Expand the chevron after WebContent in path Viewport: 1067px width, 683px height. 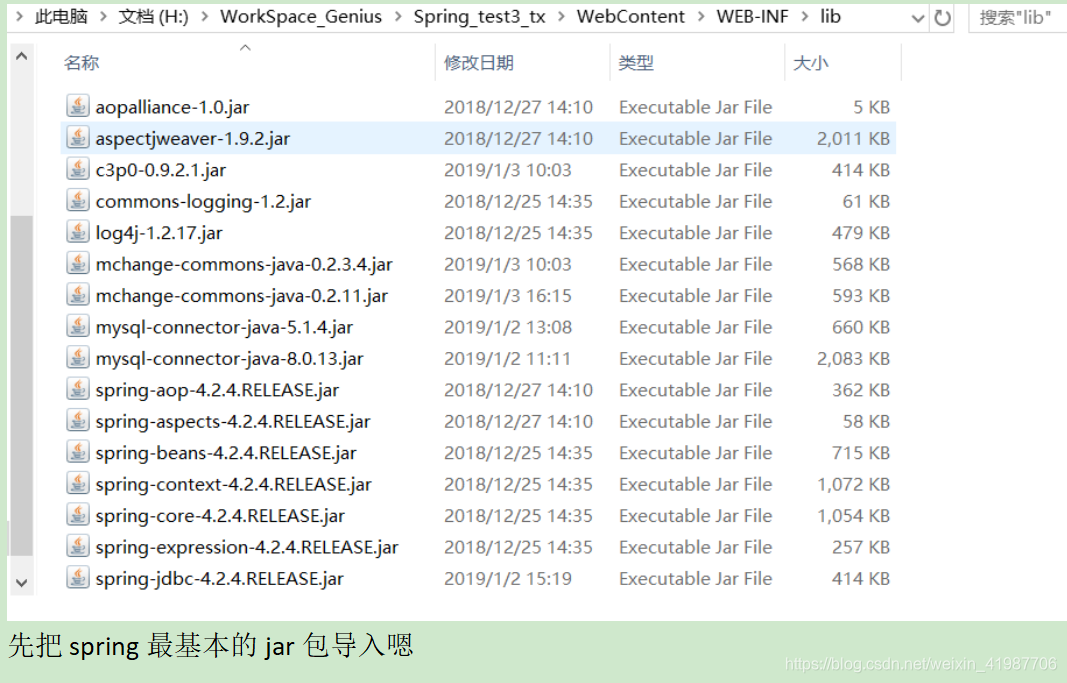[x=701, y=16]
